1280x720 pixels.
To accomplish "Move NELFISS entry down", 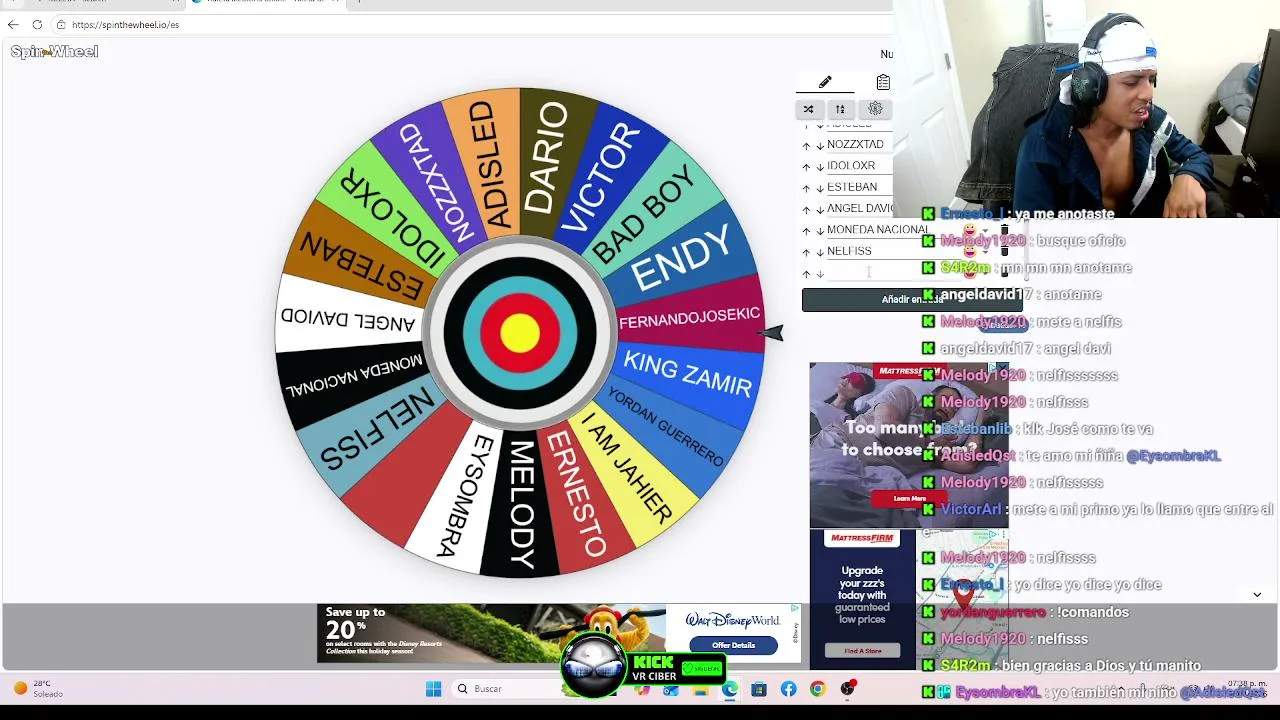I will coord(820,252).
